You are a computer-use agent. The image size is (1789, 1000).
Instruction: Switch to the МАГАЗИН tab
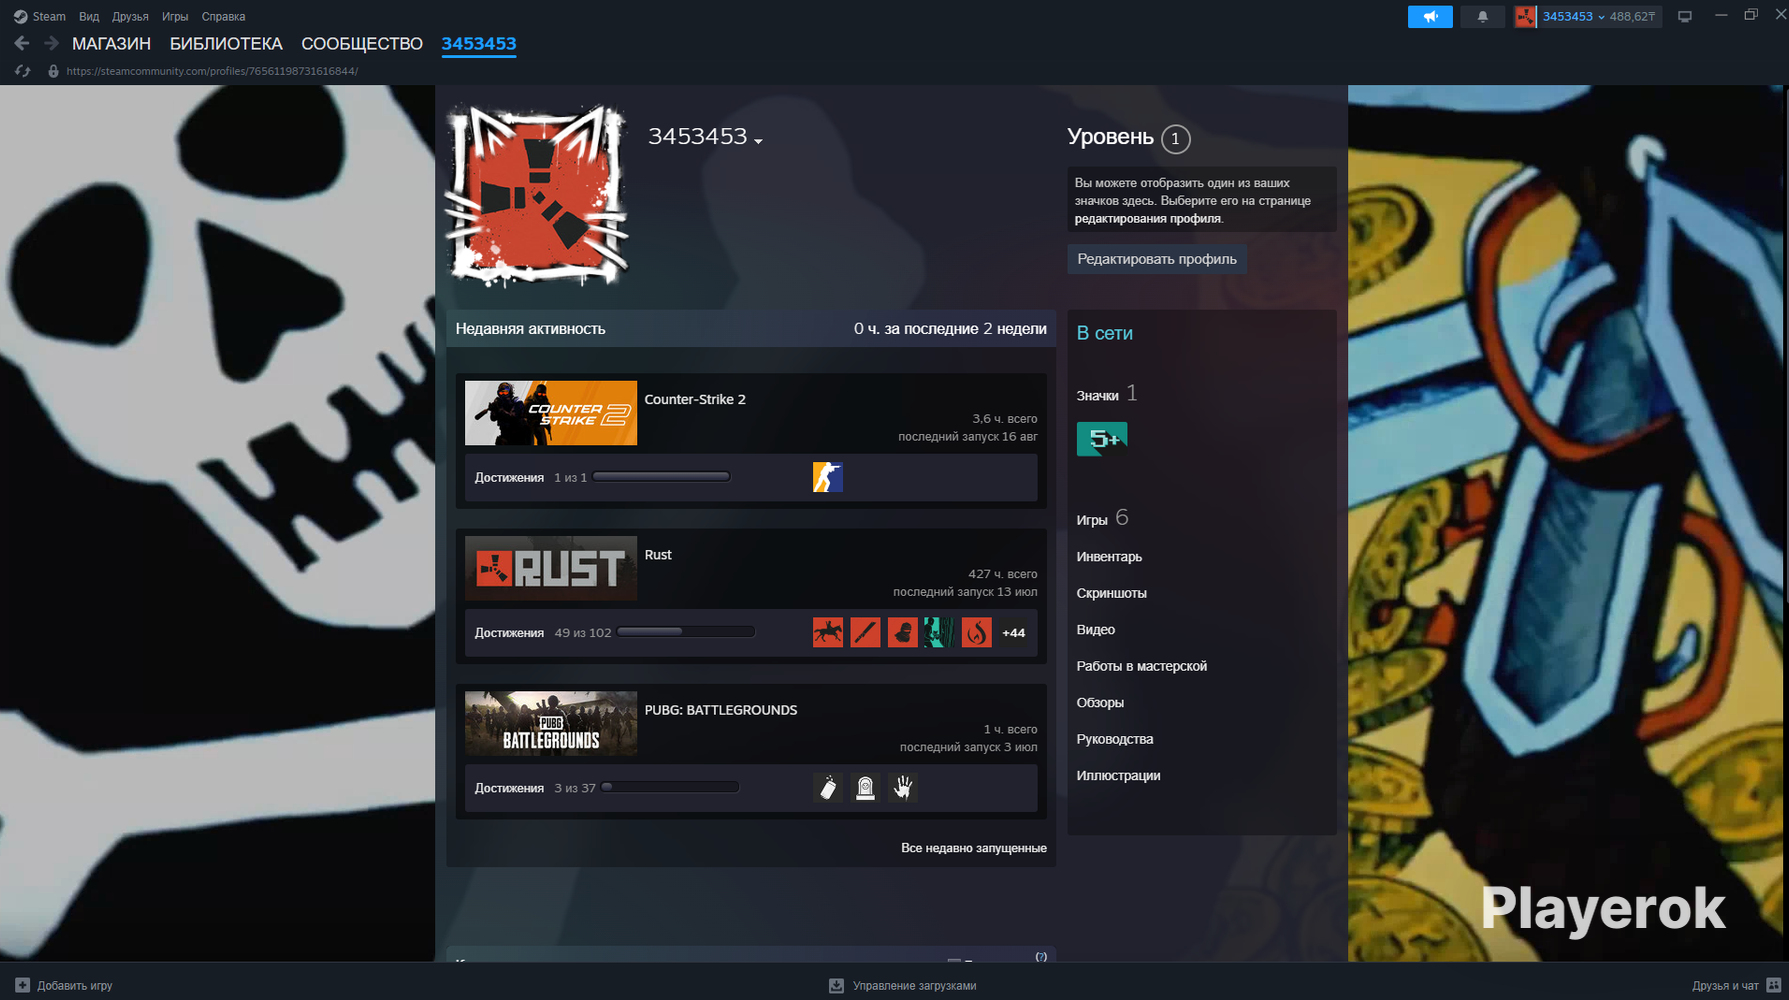(x=111, y=44)
